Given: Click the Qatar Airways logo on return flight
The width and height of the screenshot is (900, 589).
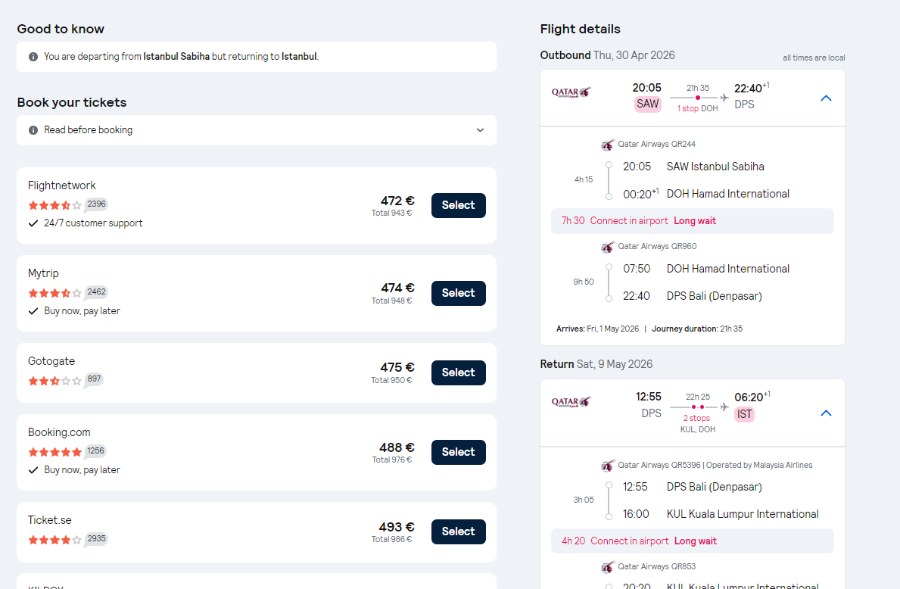Looking at the screenshot, I should 571,402.
